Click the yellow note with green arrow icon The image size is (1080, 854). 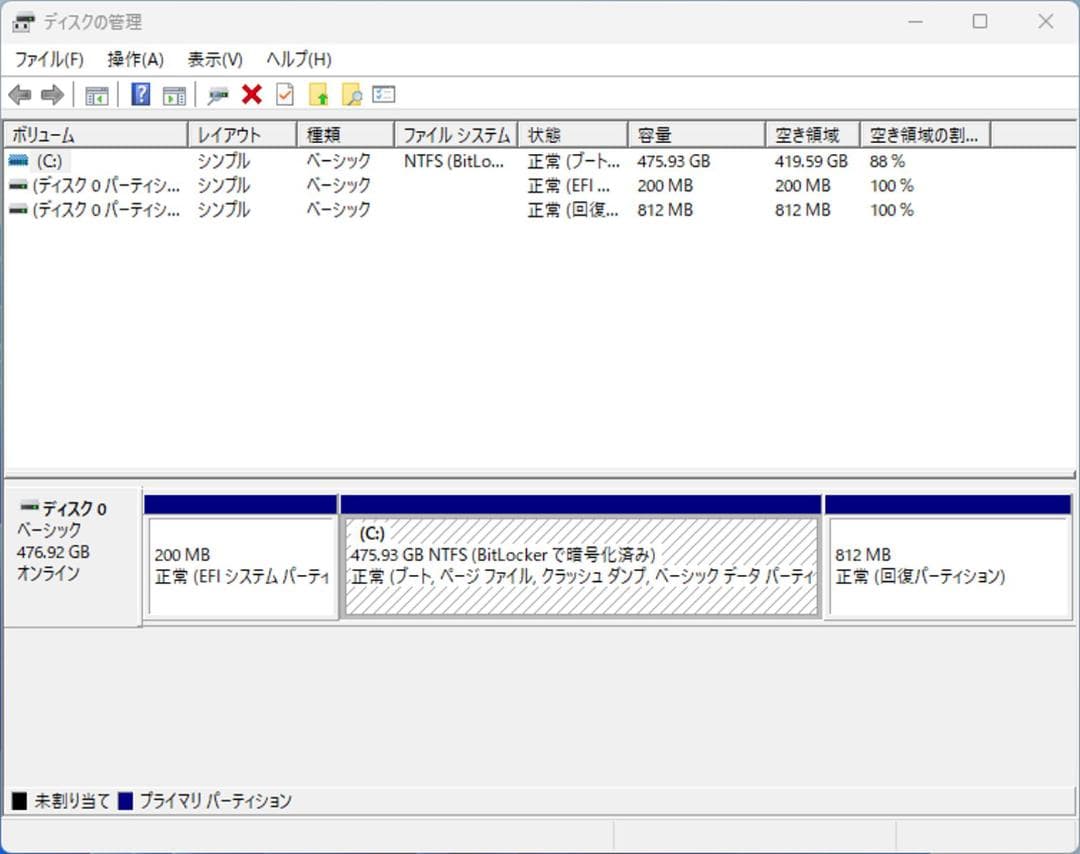(318, 94)
